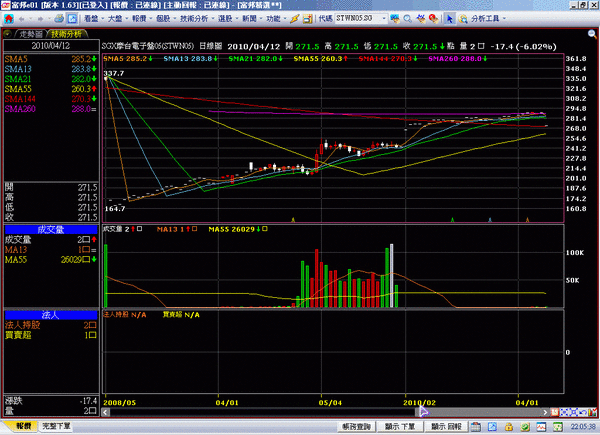600x435 pixels.
Task: Click the lightning bolt icon in toolbar
Action: [294, 19]
